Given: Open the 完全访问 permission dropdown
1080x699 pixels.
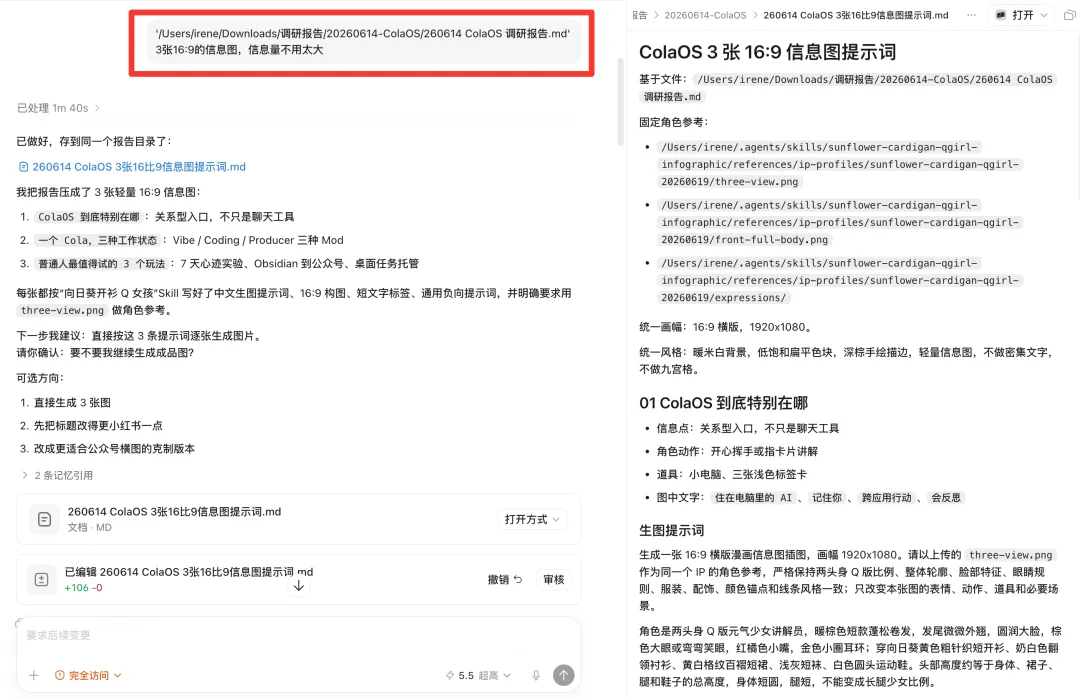Looking at the screenshot, I should (x=88, y=676).
